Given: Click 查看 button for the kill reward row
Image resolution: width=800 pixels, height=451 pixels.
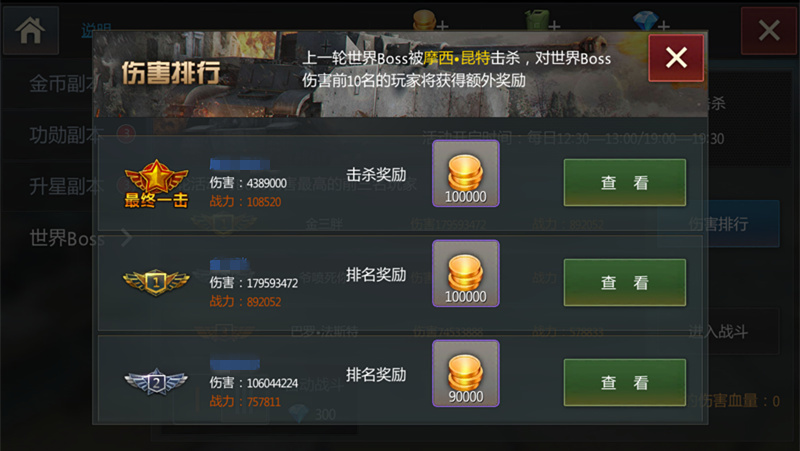Looking at the screenshot, I should (x=624, y=183).
